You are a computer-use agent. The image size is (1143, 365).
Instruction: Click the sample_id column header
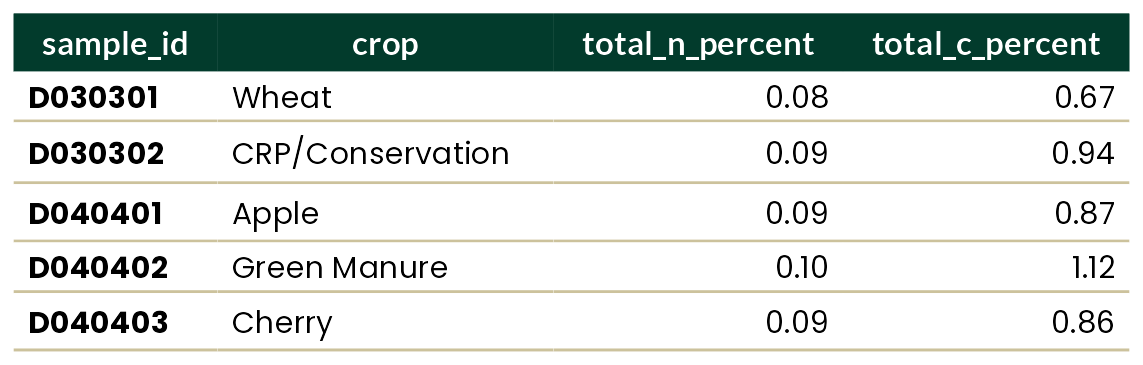coord(115,44)
